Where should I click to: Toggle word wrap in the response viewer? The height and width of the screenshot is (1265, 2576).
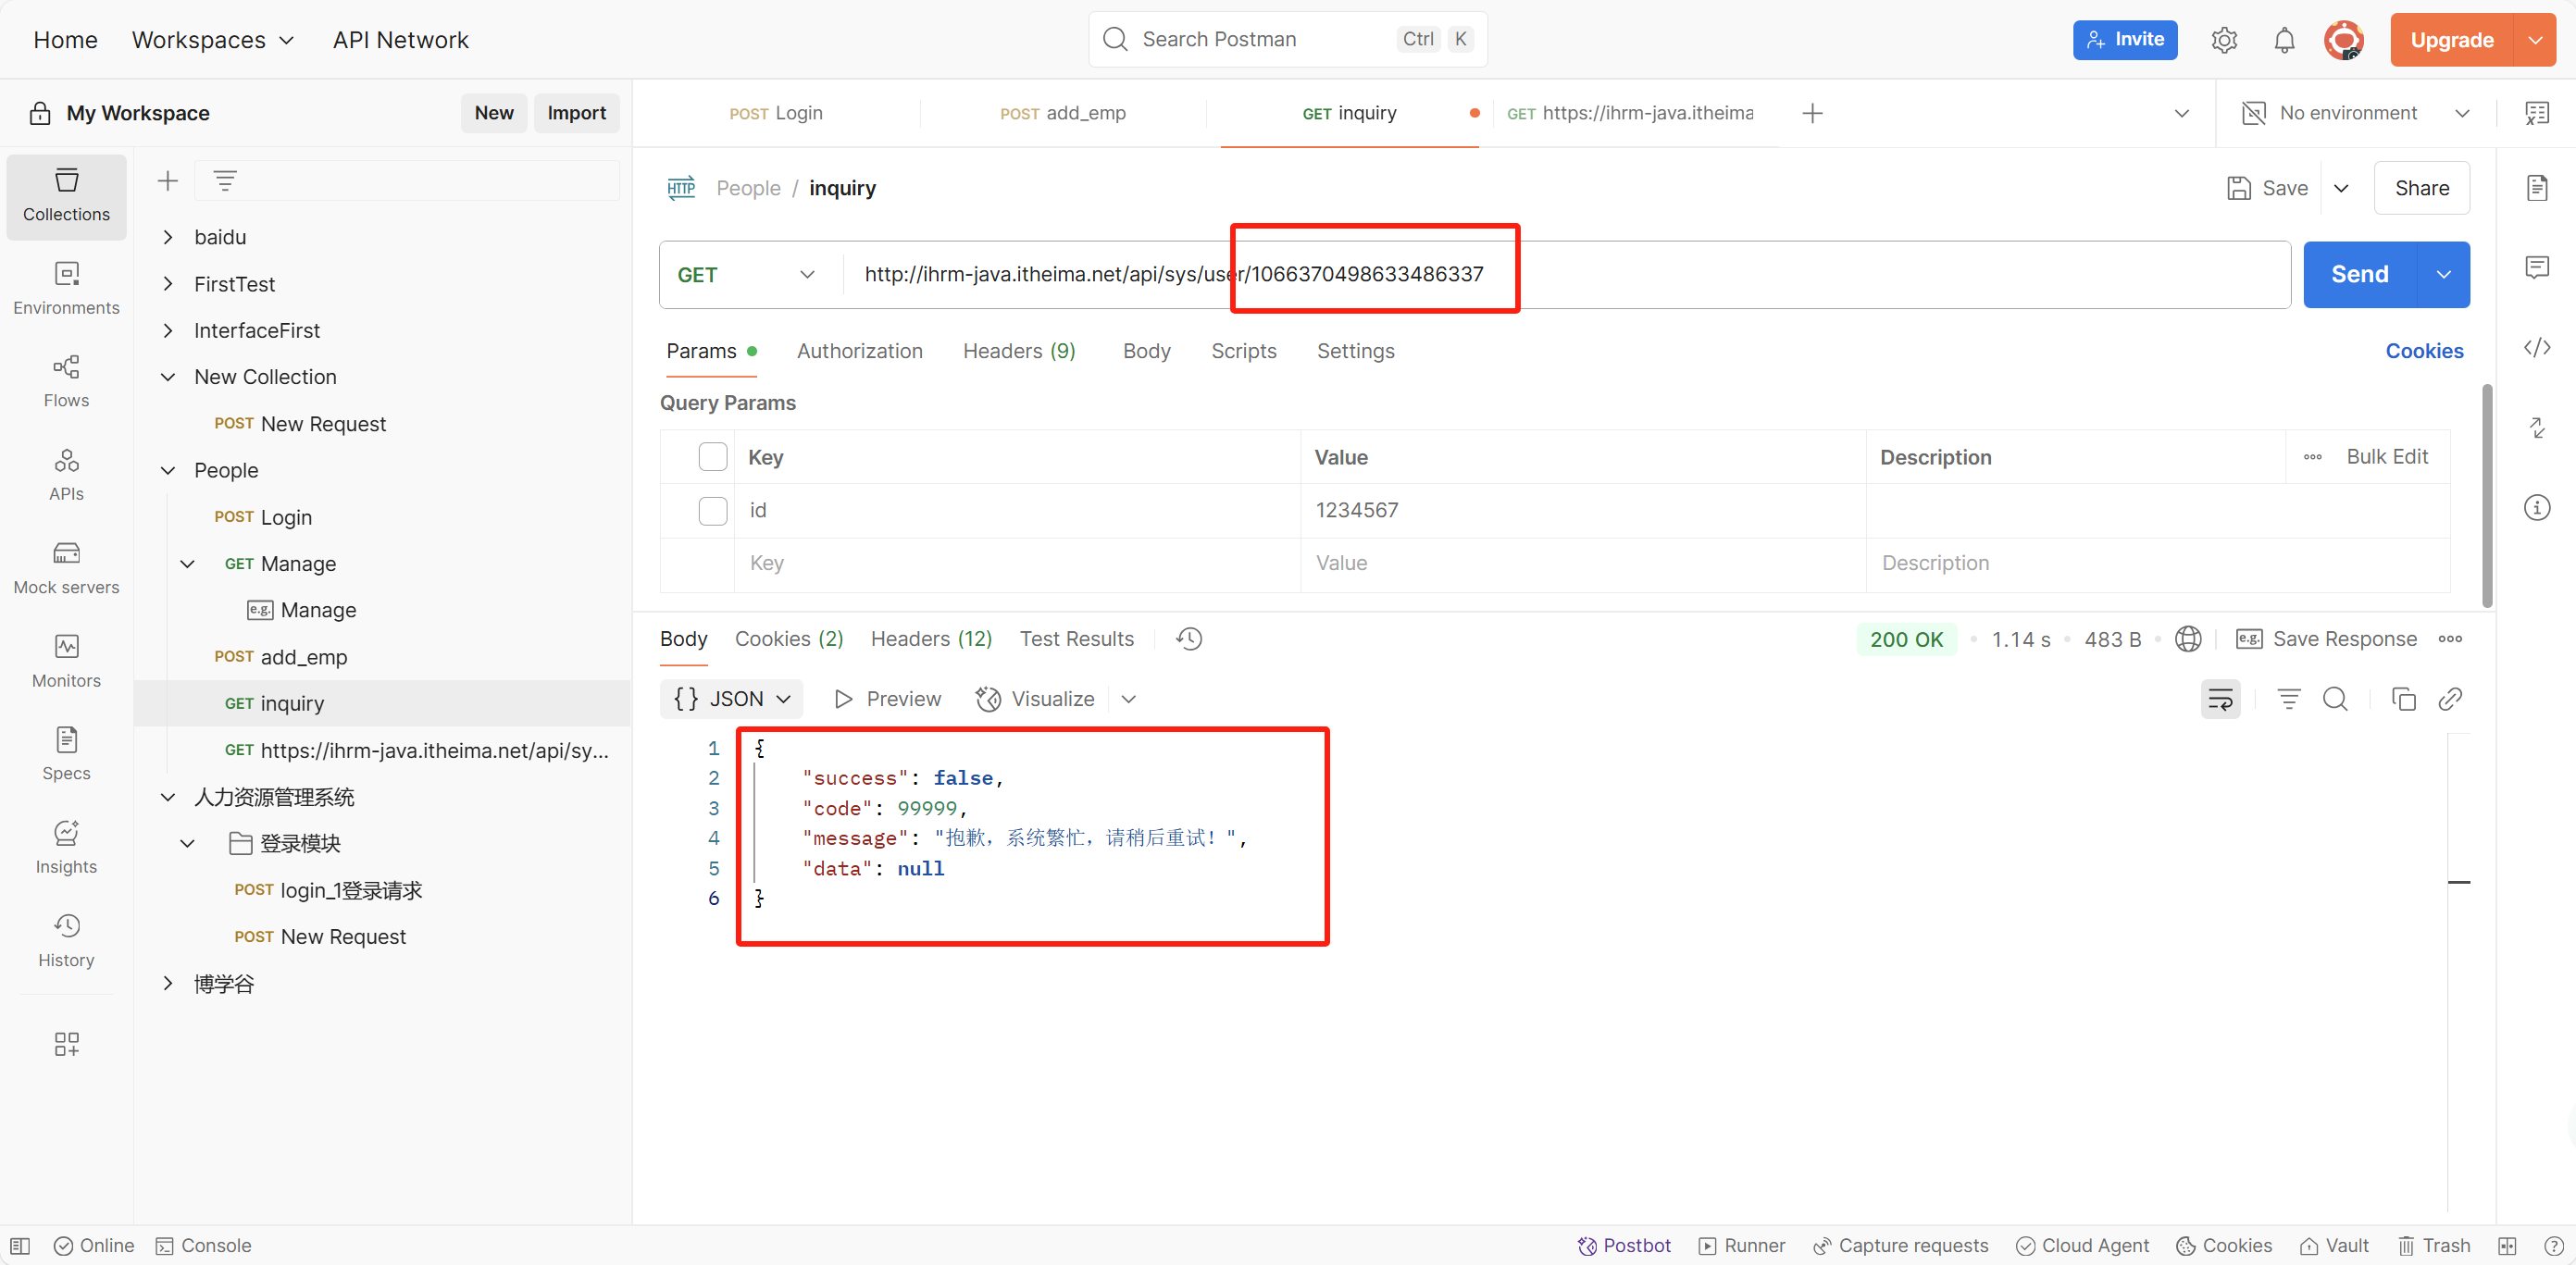(x=2220, y=699)
